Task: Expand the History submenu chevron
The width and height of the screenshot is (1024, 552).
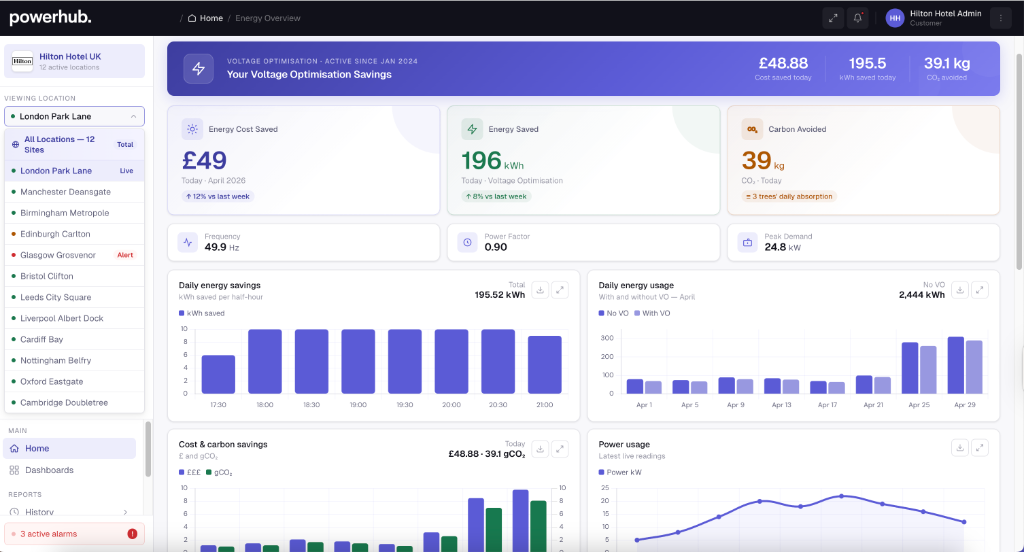Action: click(125, 512)
